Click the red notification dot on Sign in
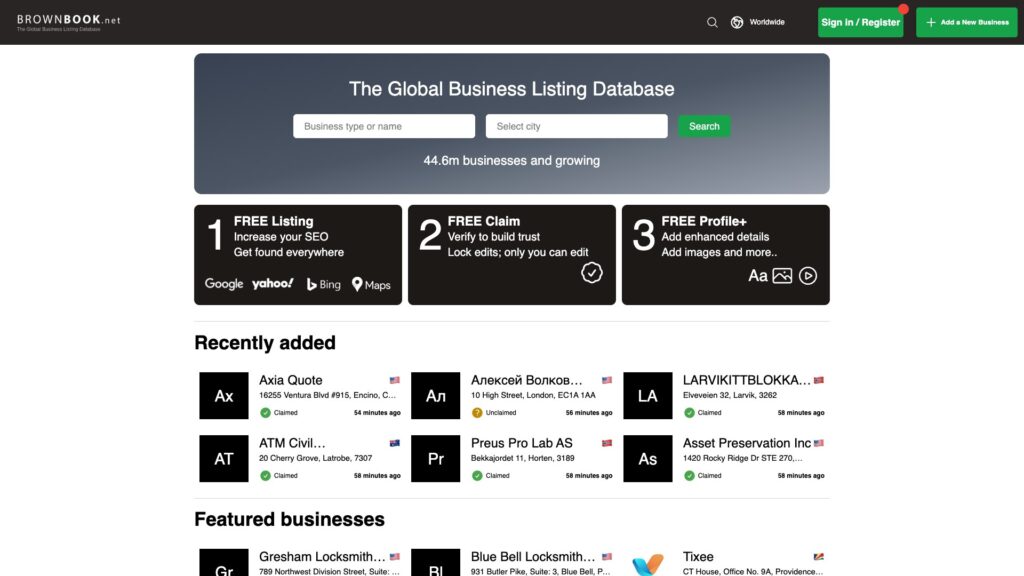 pos(903,8)
